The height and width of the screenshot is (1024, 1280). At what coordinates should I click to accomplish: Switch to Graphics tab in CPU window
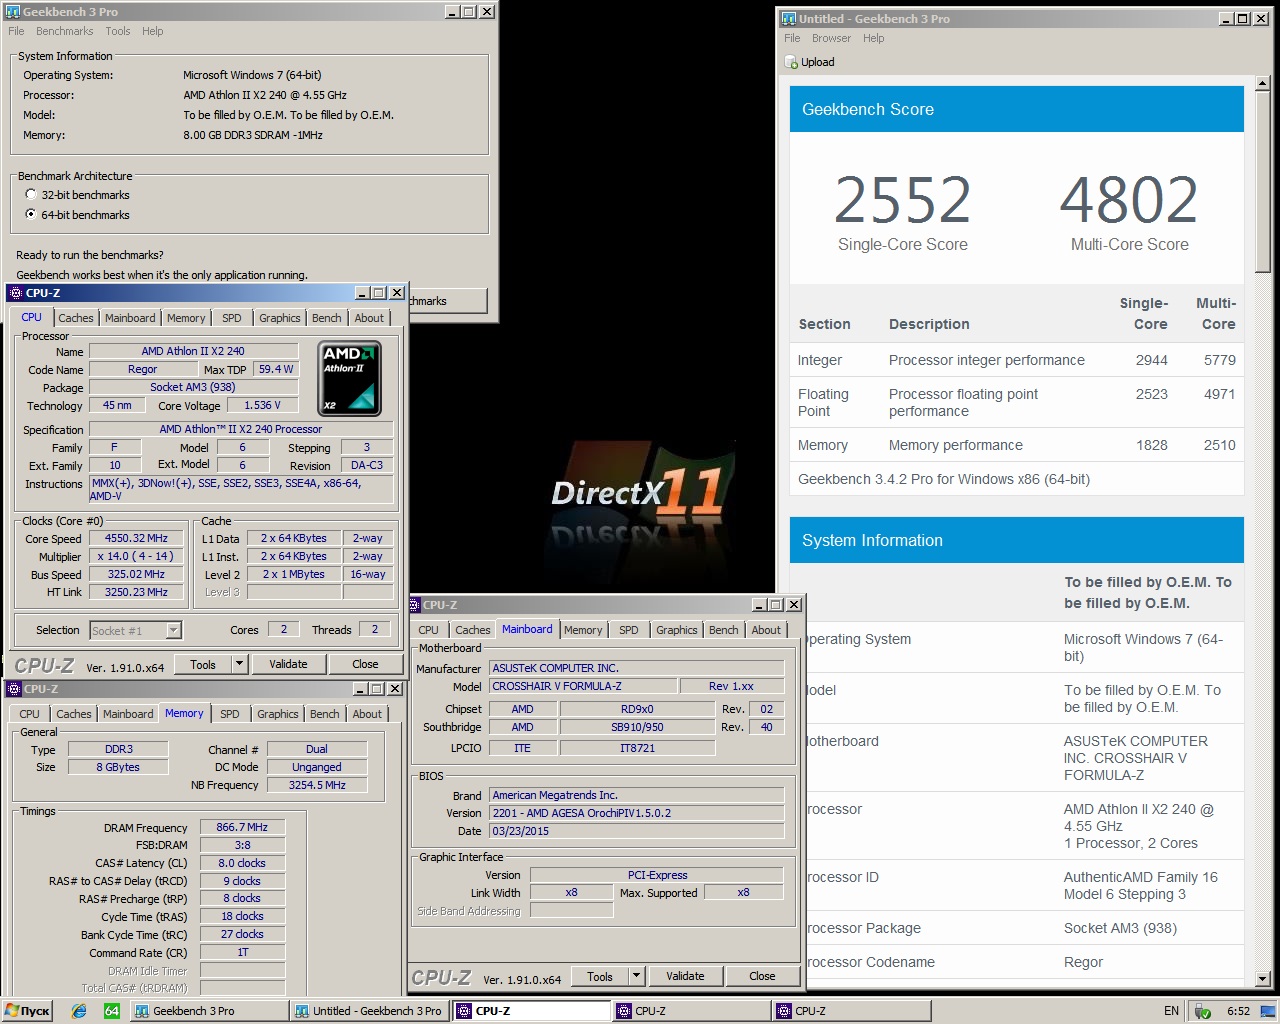click(279, 318)
